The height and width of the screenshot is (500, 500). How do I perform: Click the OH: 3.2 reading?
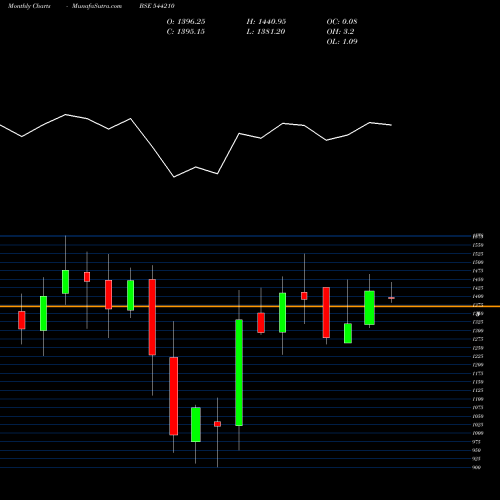coord(340,32)
